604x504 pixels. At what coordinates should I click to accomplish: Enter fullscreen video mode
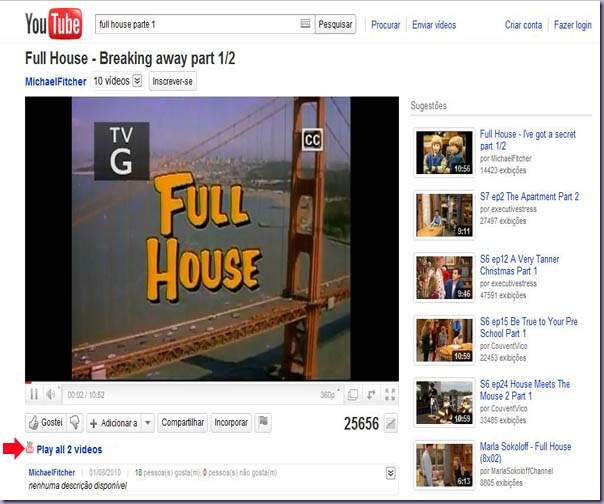390,395
